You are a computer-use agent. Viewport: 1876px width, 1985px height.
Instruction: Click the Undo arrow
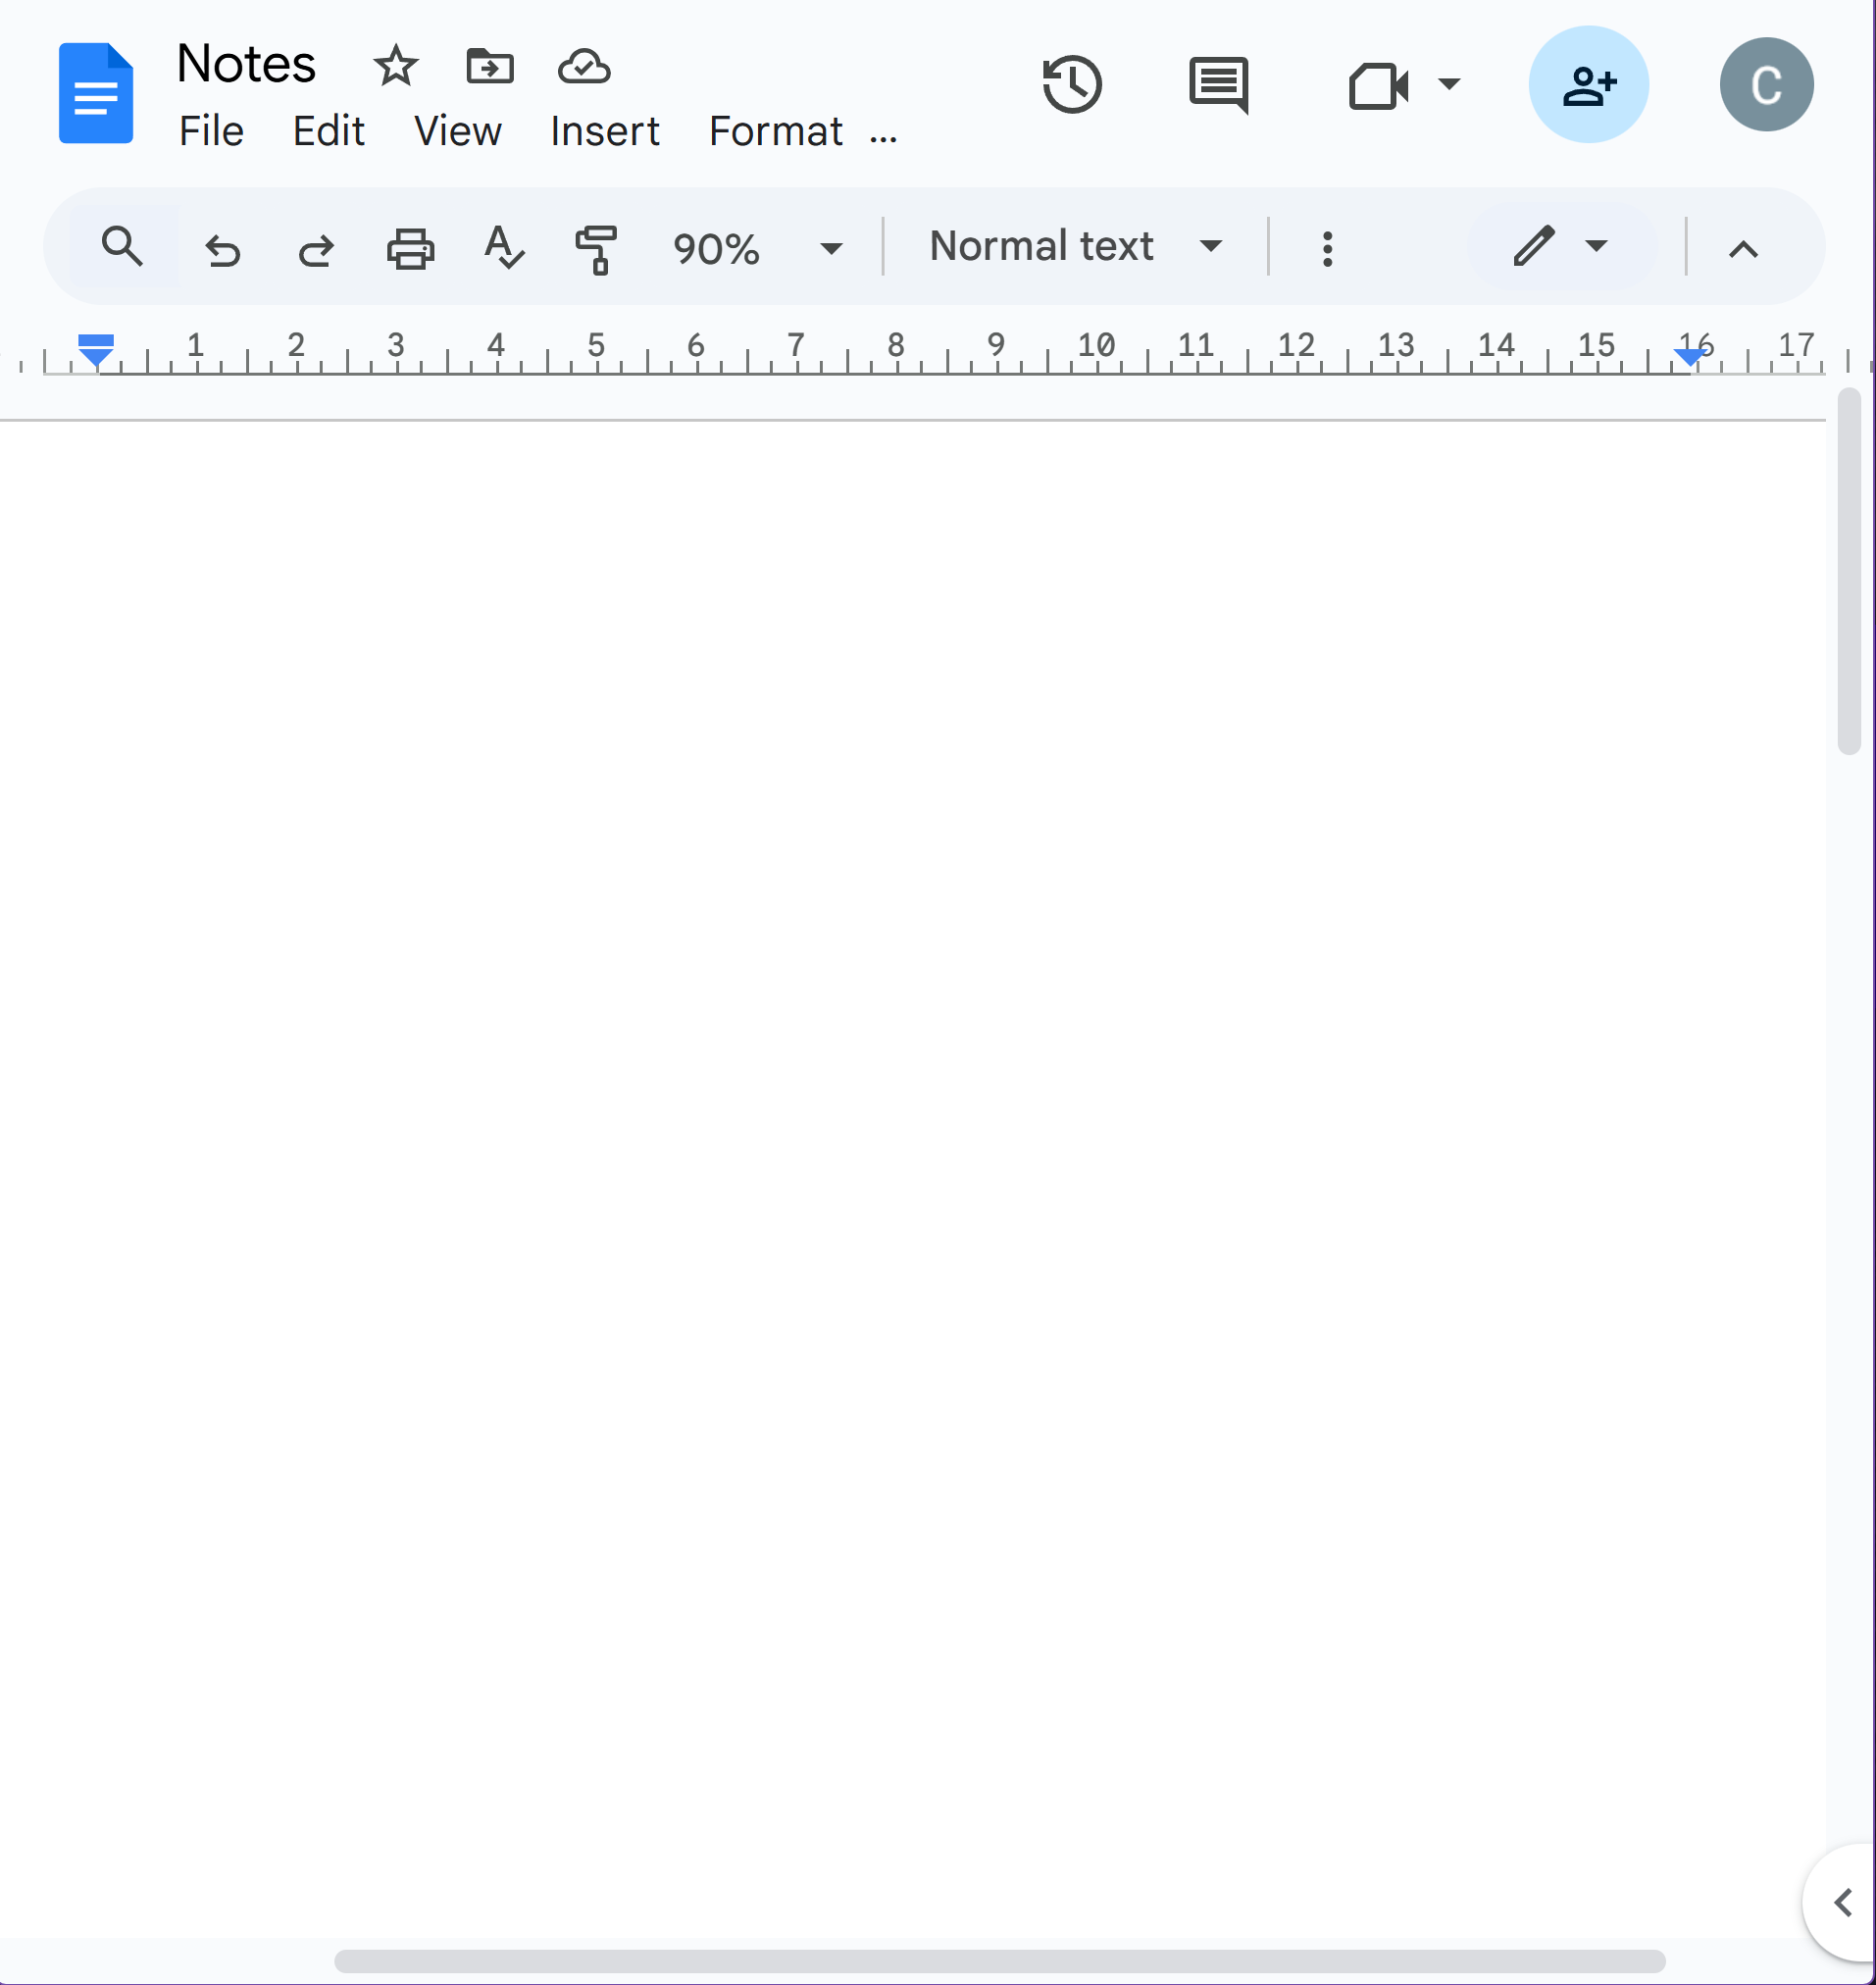click(222, 248)
